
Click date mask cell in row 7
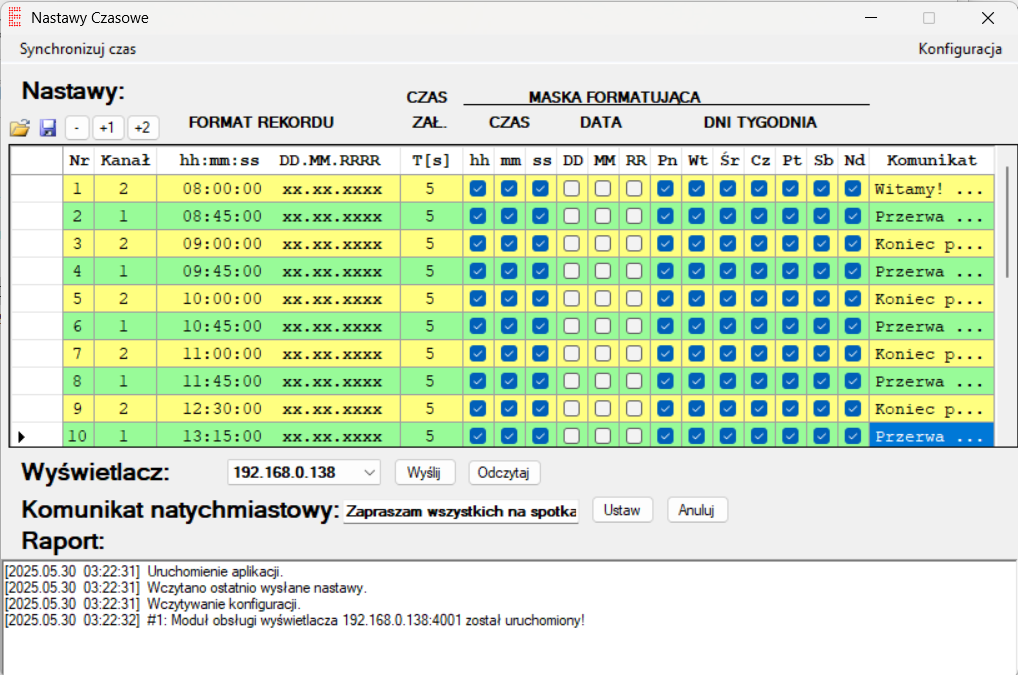click(x=332, y=354)
